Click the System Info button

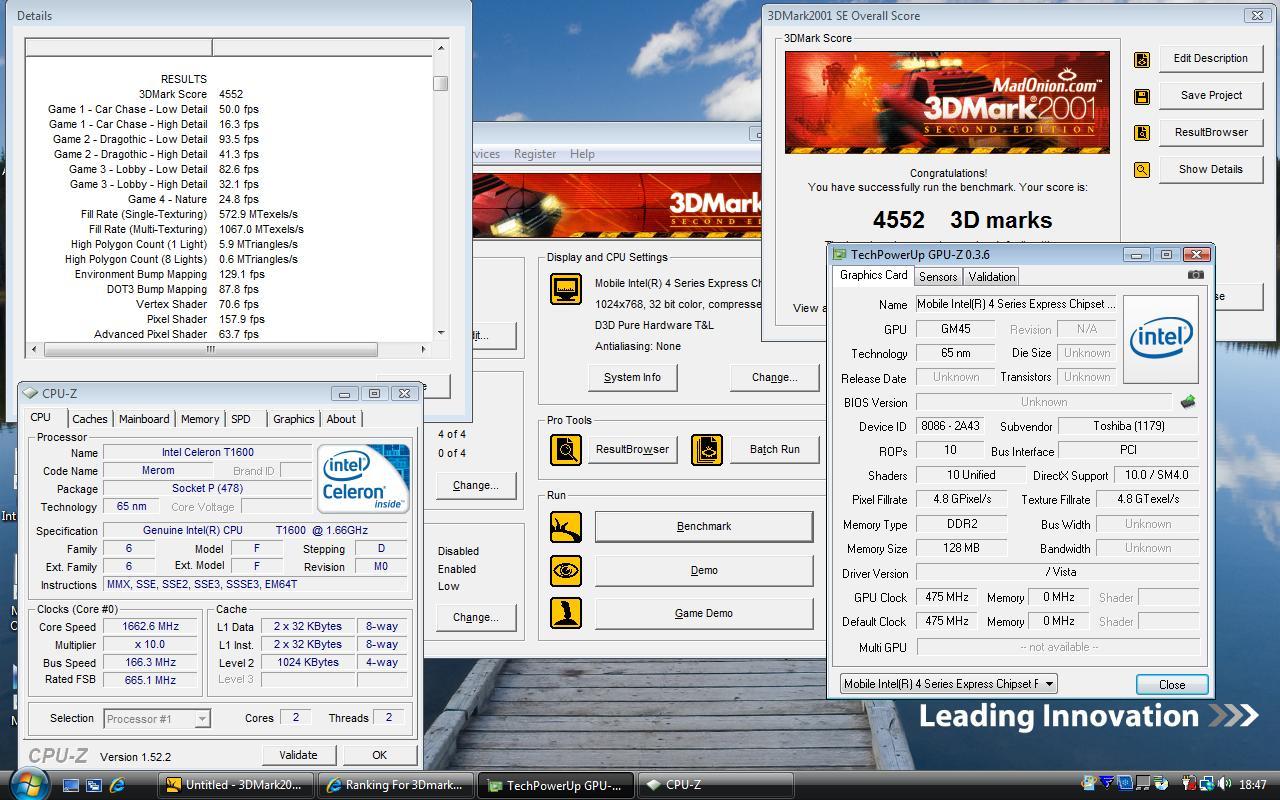point(632,377)
